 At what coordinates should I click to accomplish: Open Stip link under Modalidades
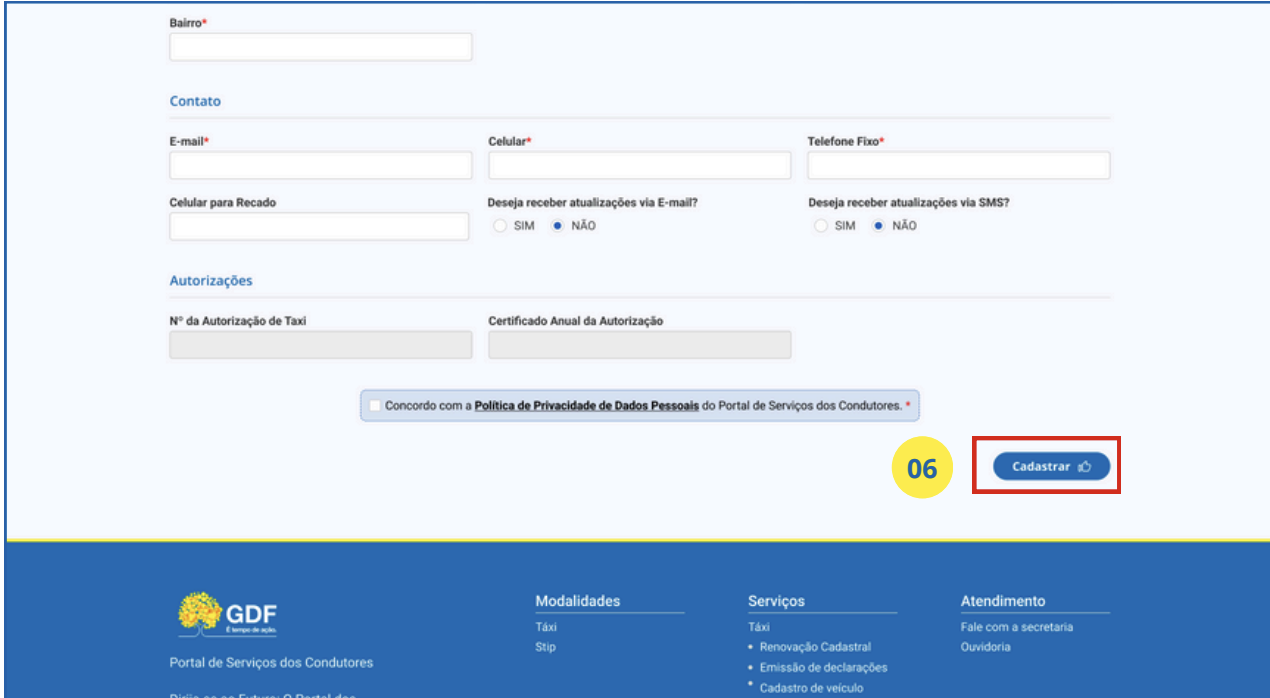pyautogui.click(x=545, y=647)
